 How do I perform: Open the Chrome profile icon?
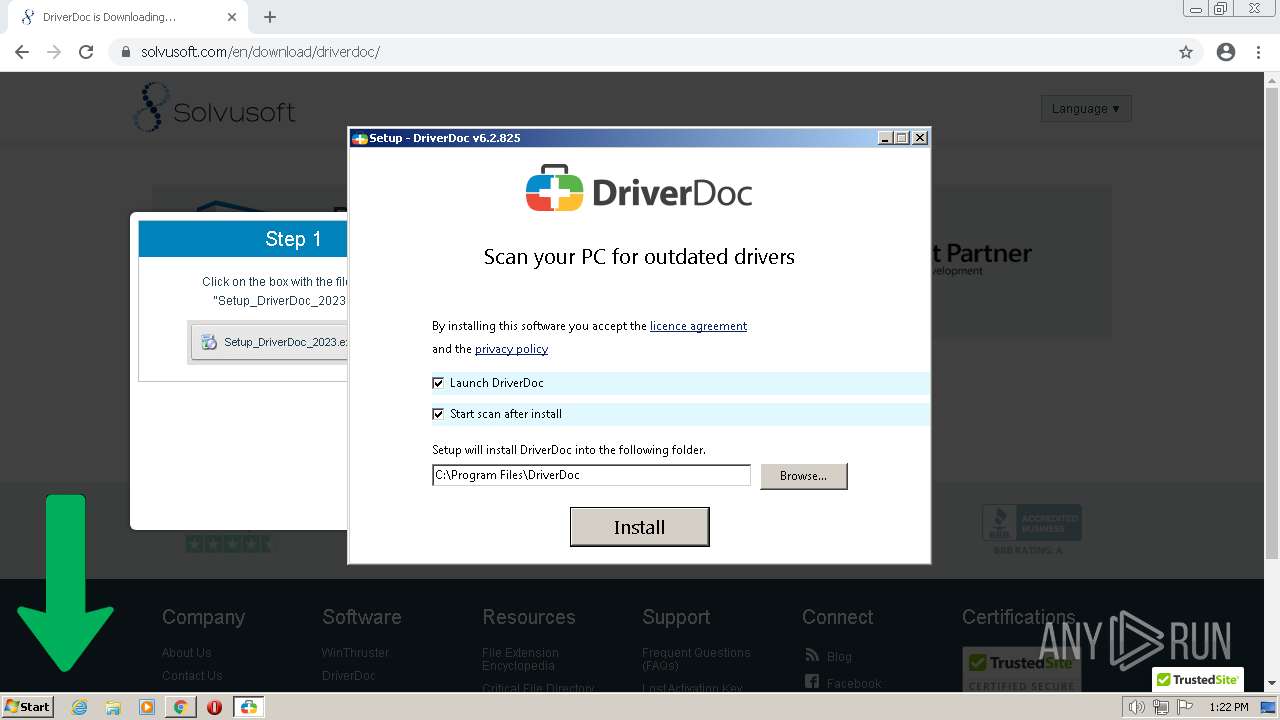click(x=1226, y=52)
